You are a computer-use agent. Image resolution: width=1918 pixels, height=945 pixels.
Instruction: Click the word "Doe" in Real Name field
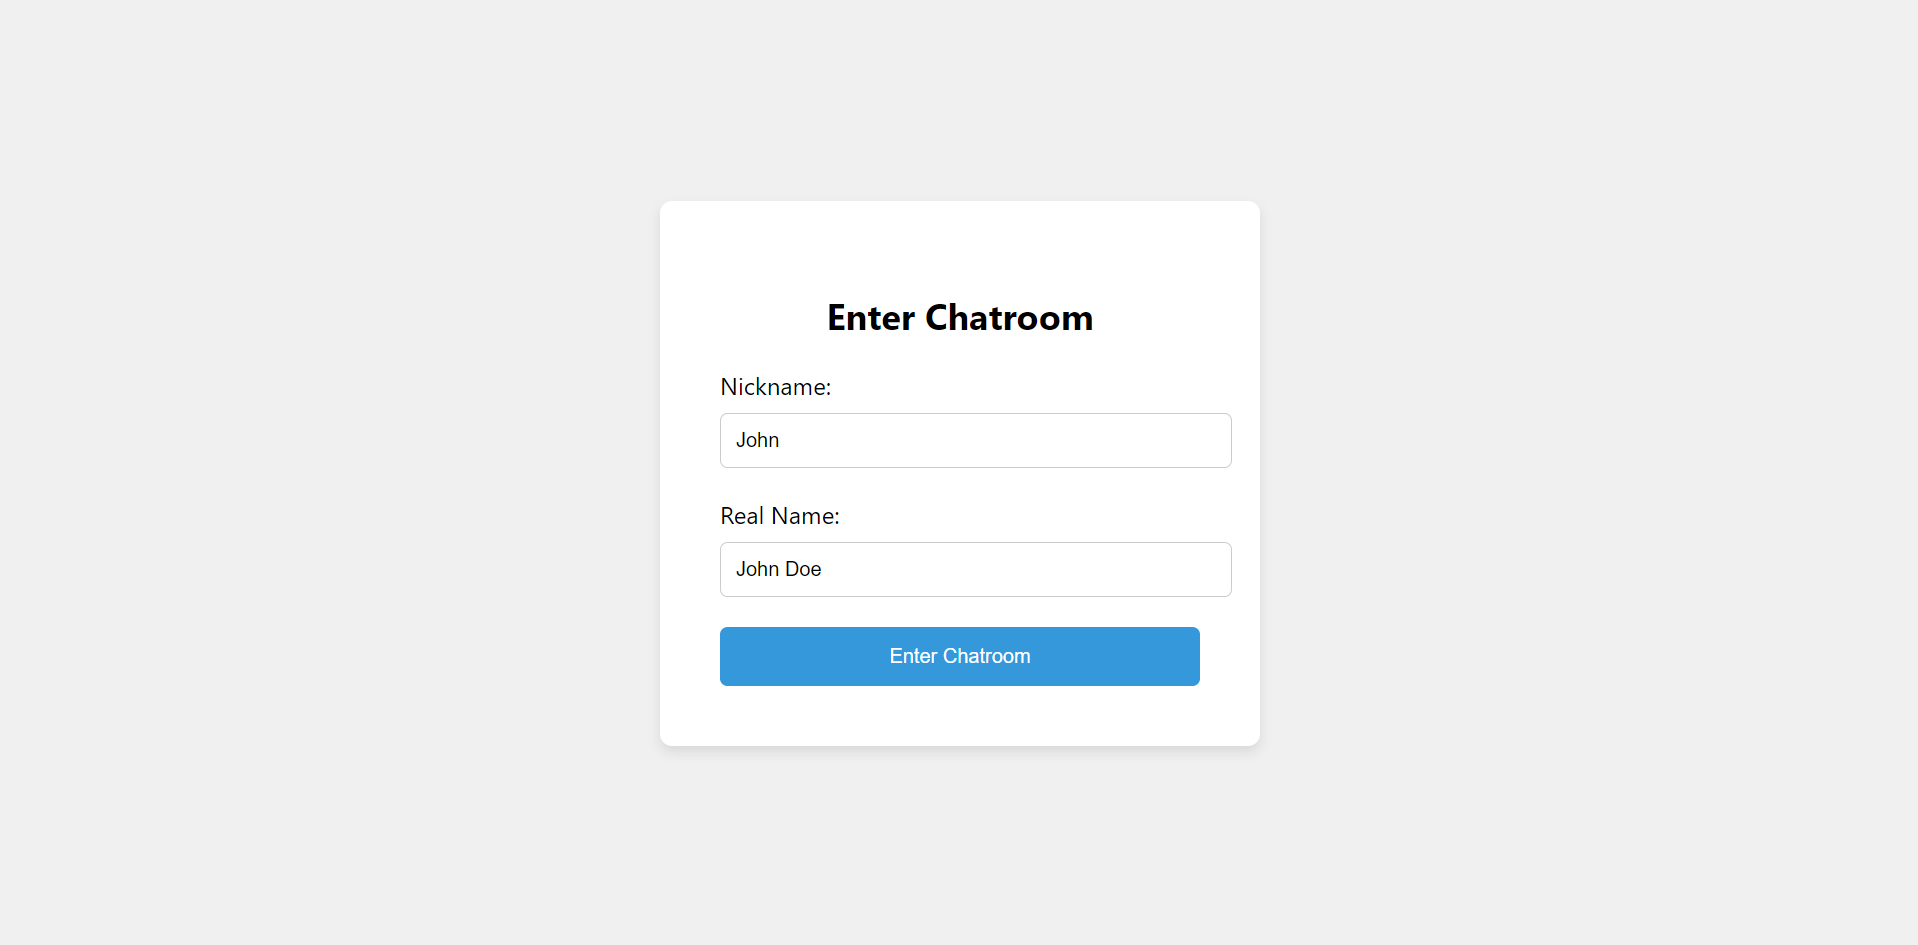pos(803,569)
